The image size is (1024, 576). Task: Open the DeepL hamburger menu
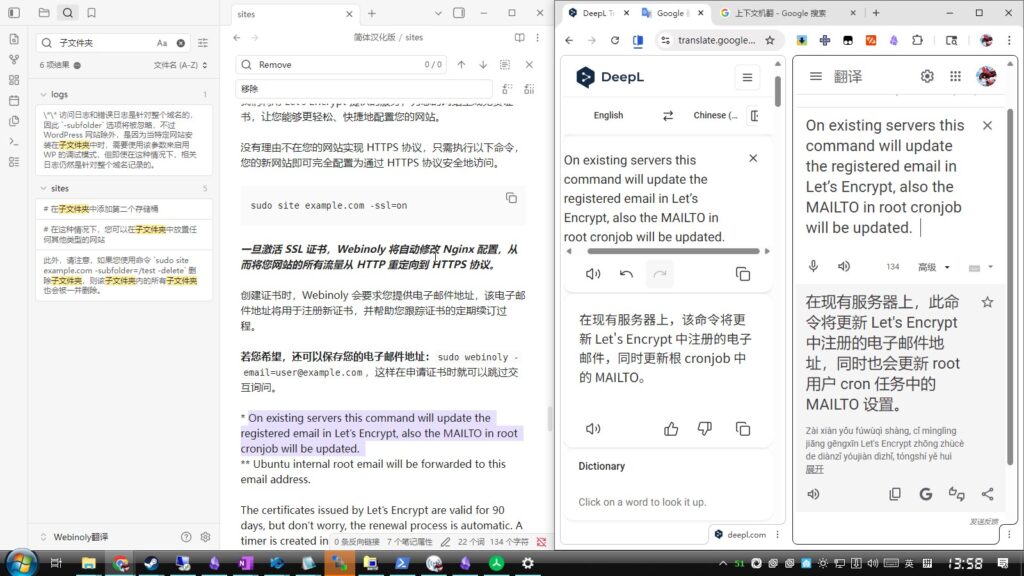click(746, 77)
